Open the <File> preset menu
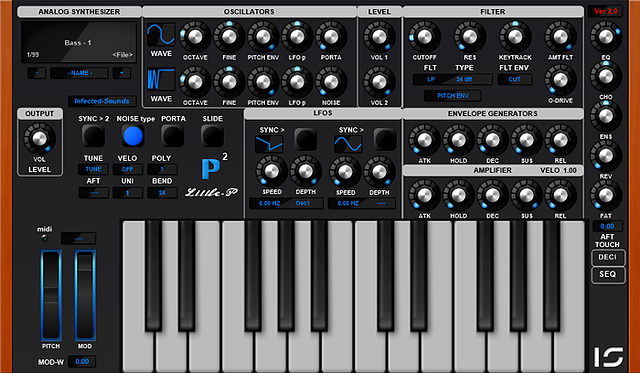The height and width of the screenshot is (373, 640). click(122, 55)
